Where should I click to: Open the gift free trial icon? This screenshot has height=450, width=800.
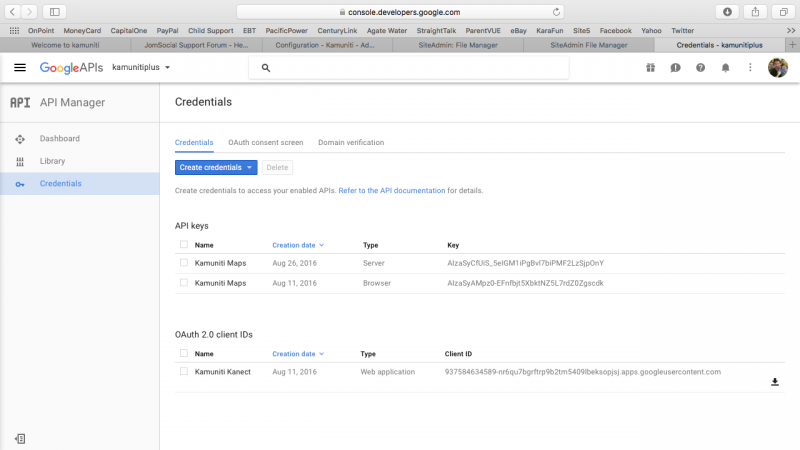pos(651,67)
